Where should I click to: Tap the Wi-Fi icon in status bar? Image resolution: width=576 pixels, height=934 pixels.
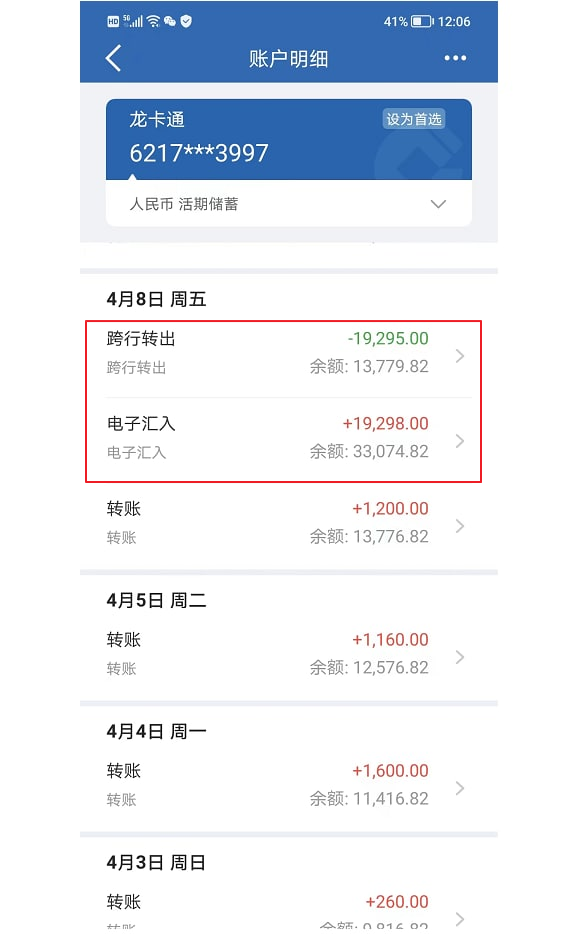(x=154, y=21)
